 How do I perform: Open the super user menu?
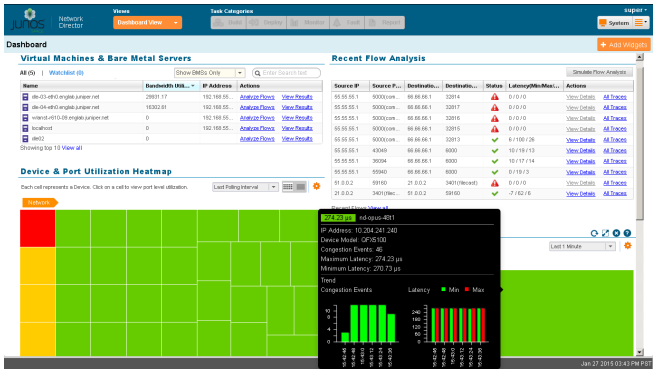click(636, 10)
